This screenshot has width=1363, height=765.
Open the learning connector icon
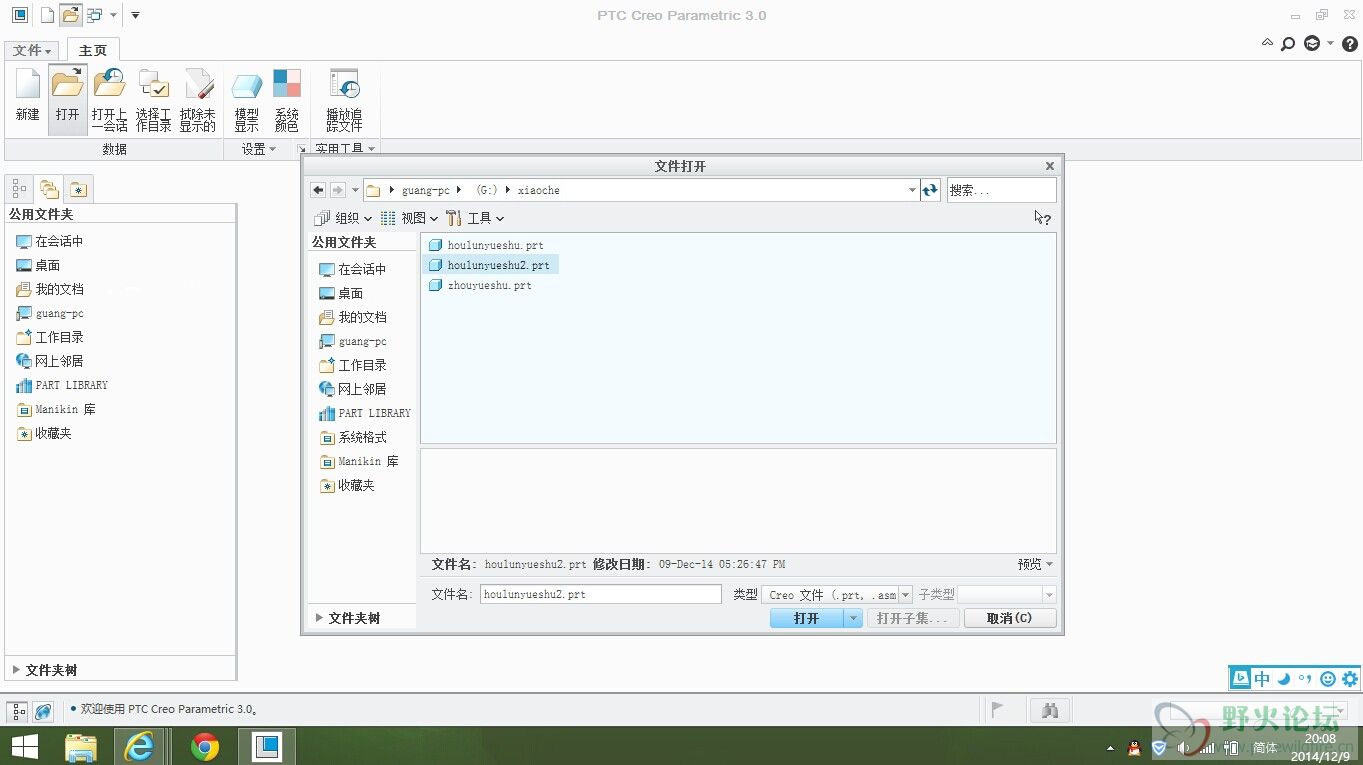tap(1312, 43)
